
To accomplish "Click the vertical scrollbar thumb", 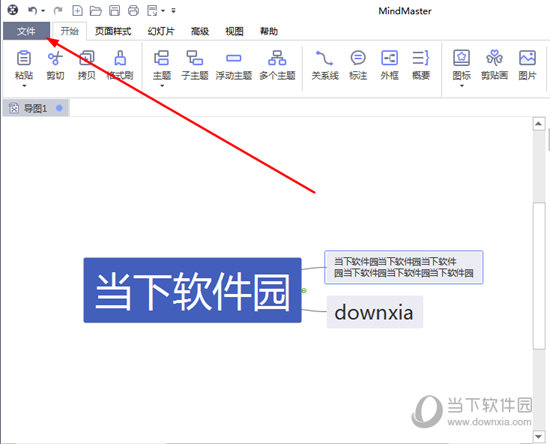I will [x=539, y=275].
